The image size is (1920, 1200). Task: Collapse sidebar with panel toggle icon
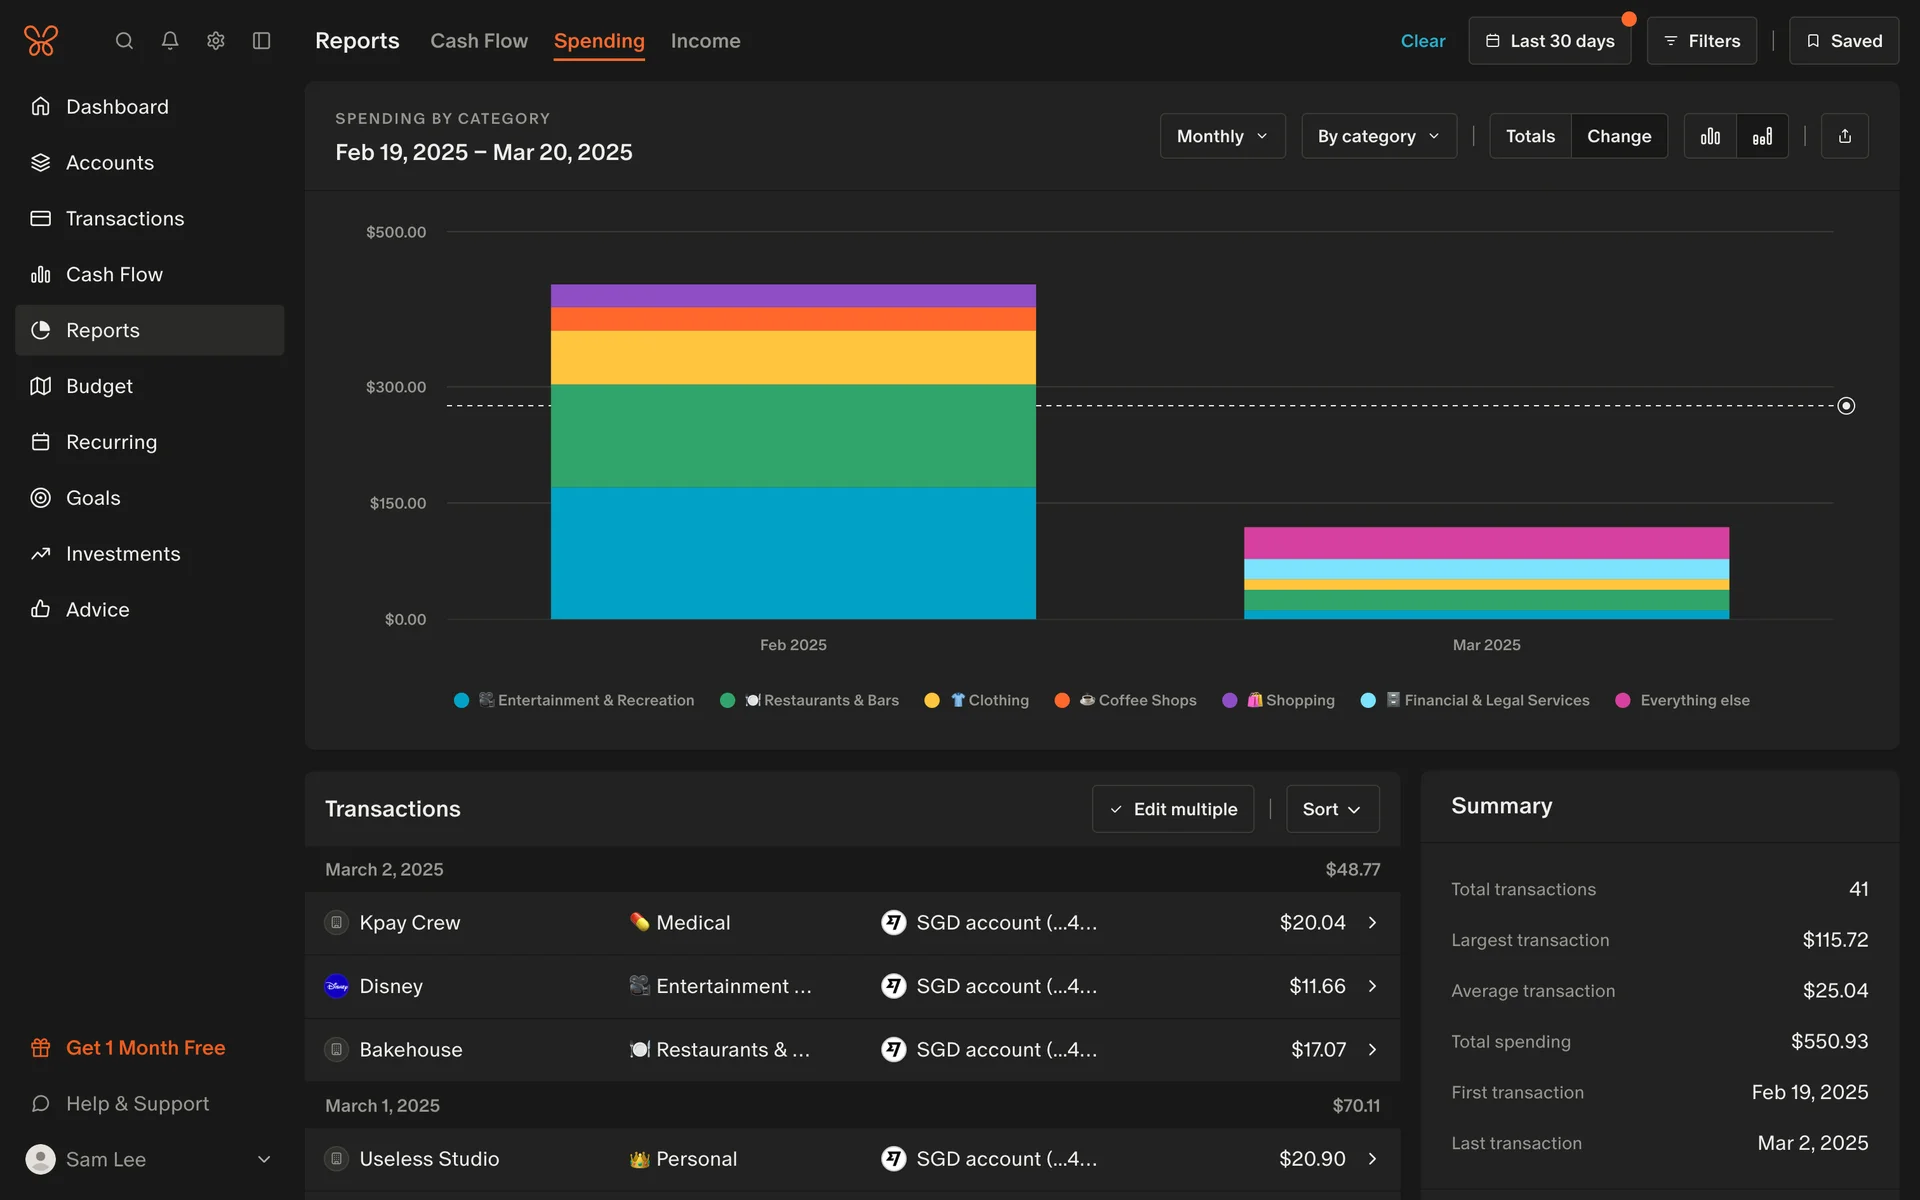[x=262, y=41]
